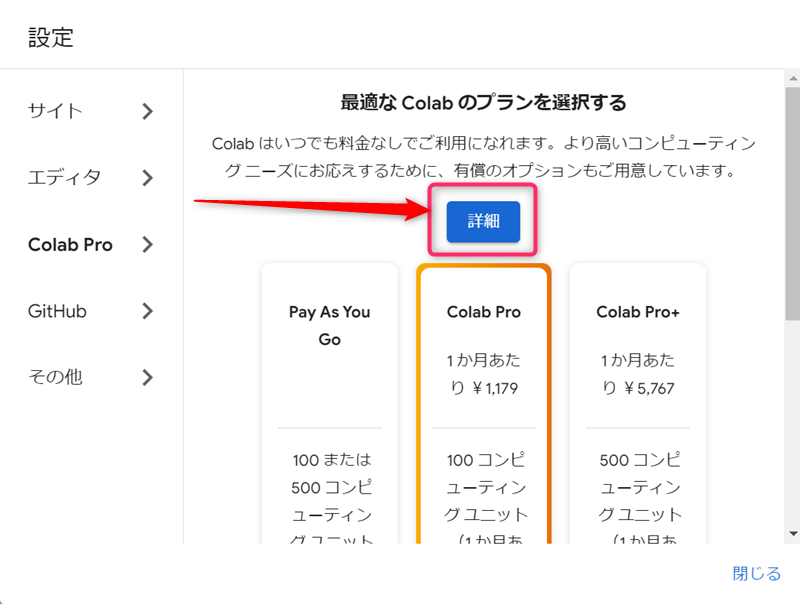Screen dimensions: 800x604
Task: Open the その他 settings section
Action: click(x=55, y=377)
